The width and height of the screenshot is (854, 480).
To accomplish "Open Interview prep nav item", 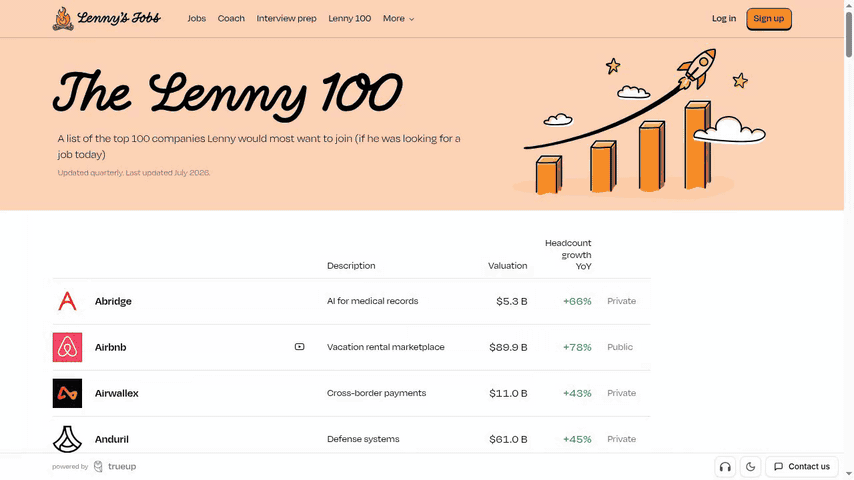I will 286,19.
